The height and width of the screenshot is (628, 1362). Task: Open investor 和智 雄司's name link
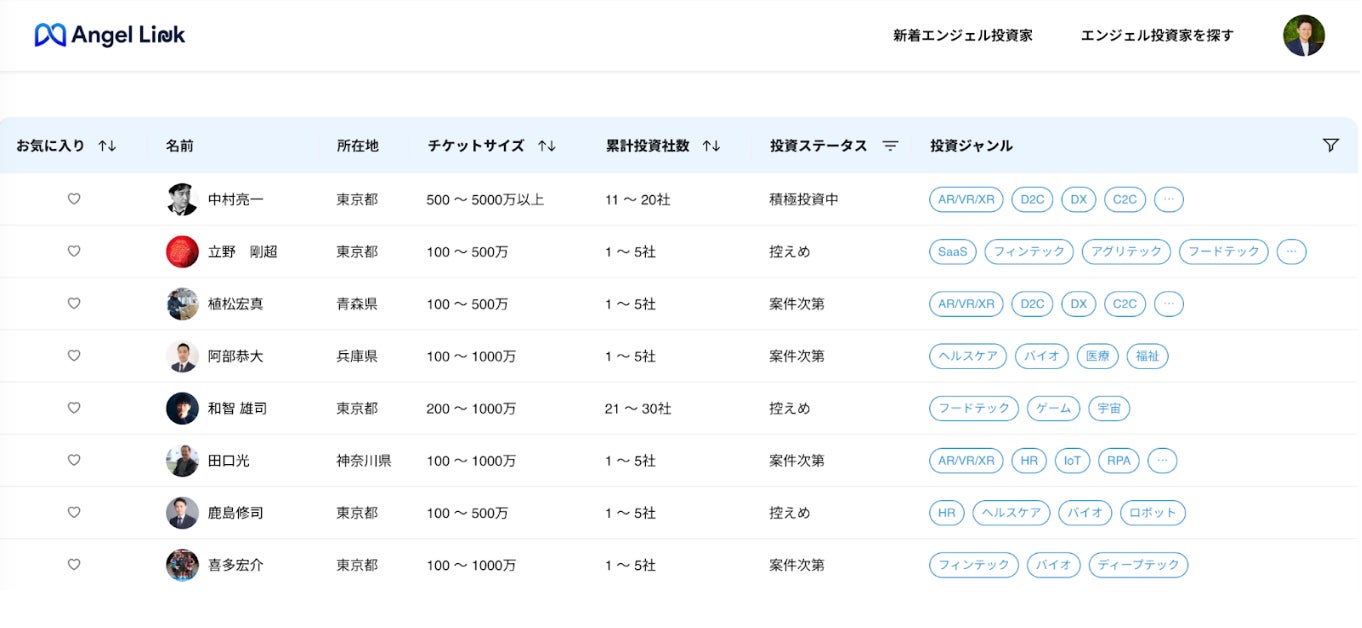click(x=237, y=409)
